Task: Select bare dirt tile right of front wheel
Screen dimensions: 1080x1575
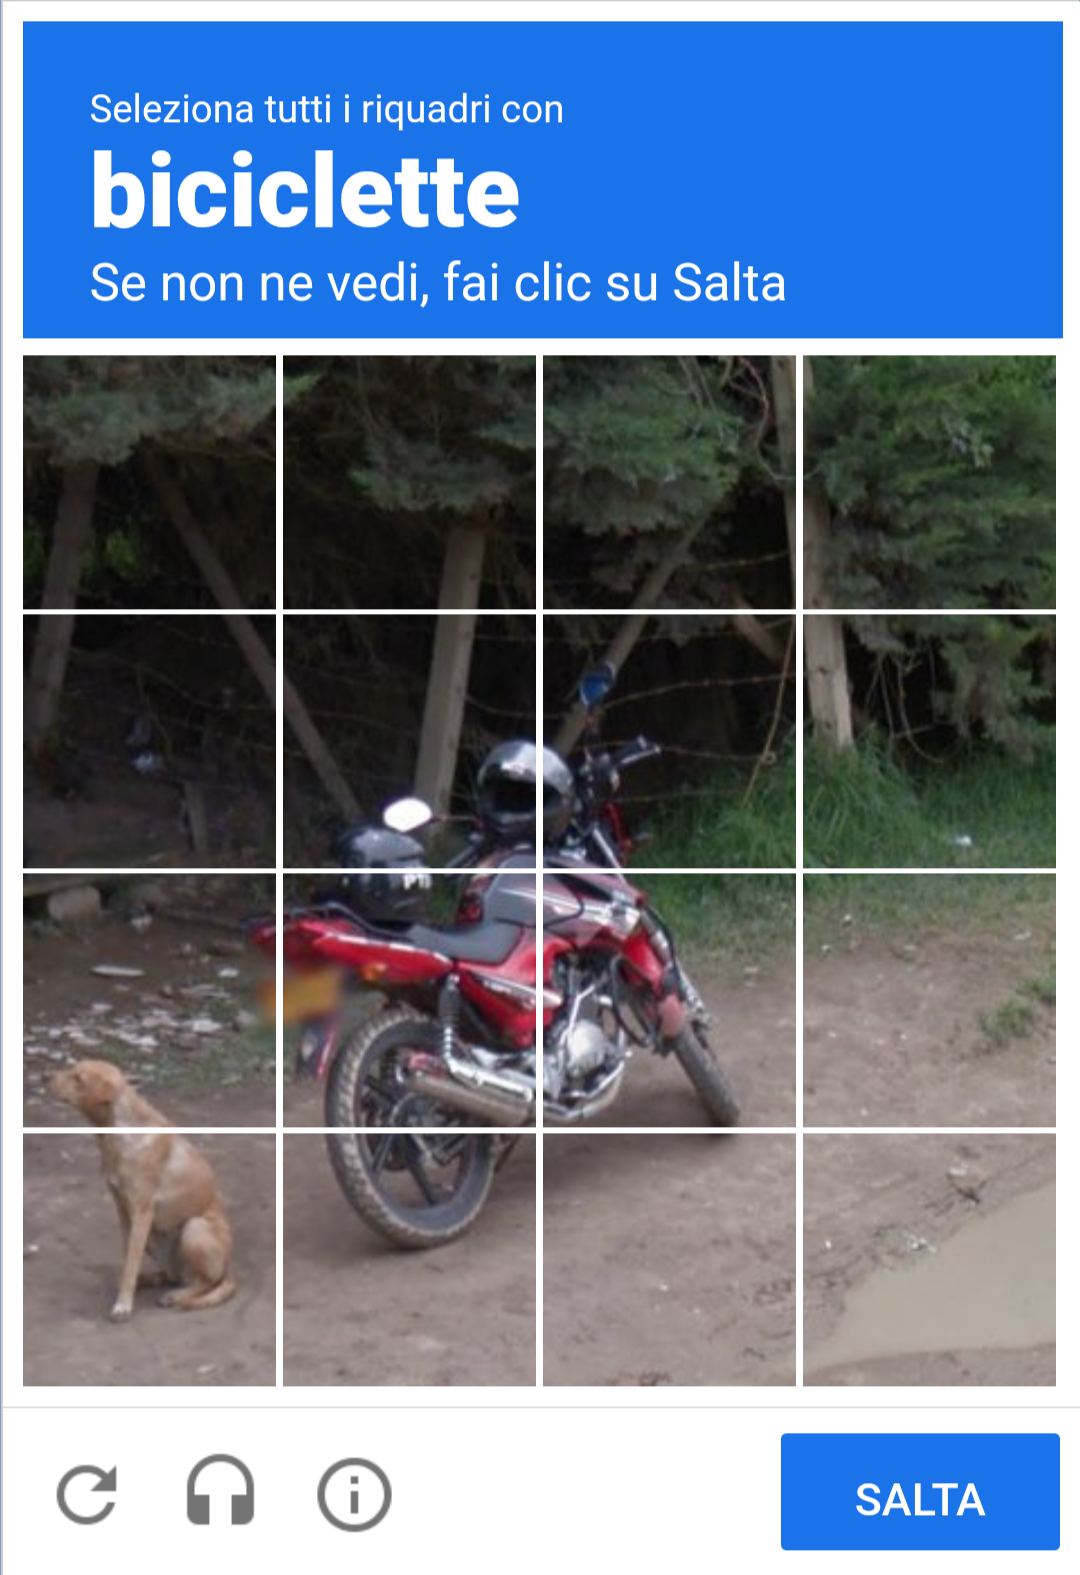Action: [x=929, y=1000]
